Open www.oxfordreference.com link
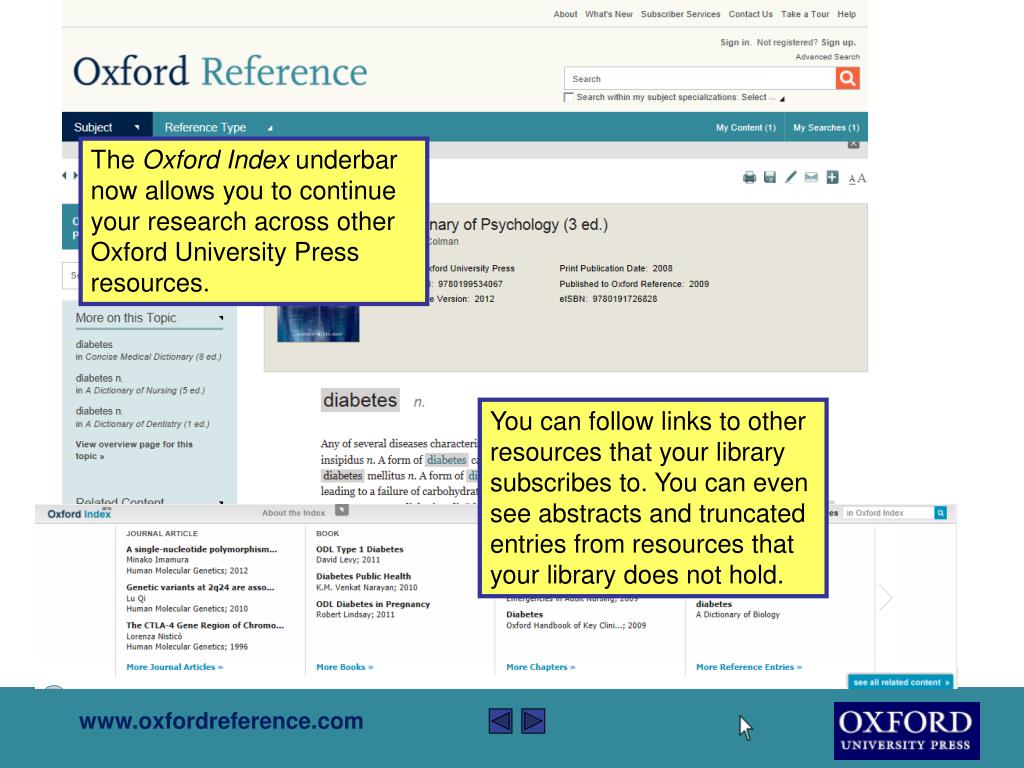1024x768 pixels. [x=221, y=721]
